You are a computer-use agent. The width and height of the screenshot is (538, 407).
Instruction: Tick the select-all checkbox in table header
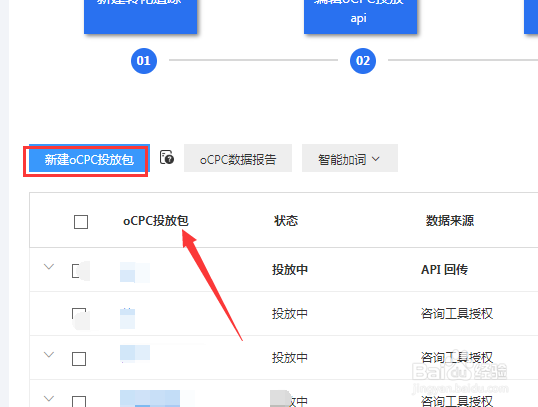point(81,222)
